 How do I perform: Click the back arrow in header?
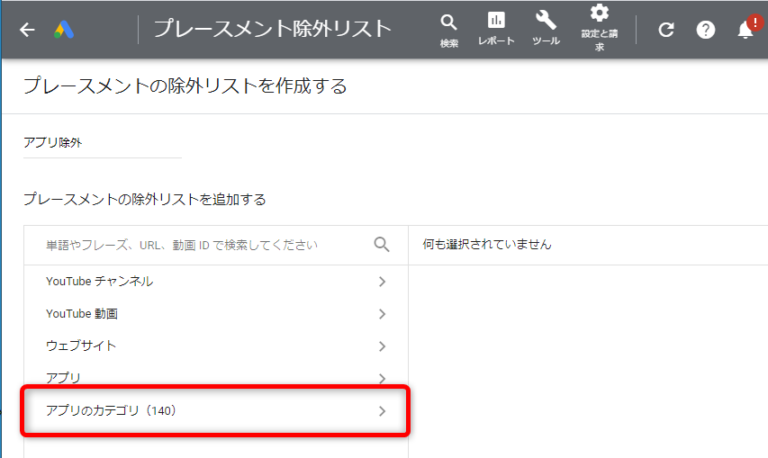coord(27,30)
